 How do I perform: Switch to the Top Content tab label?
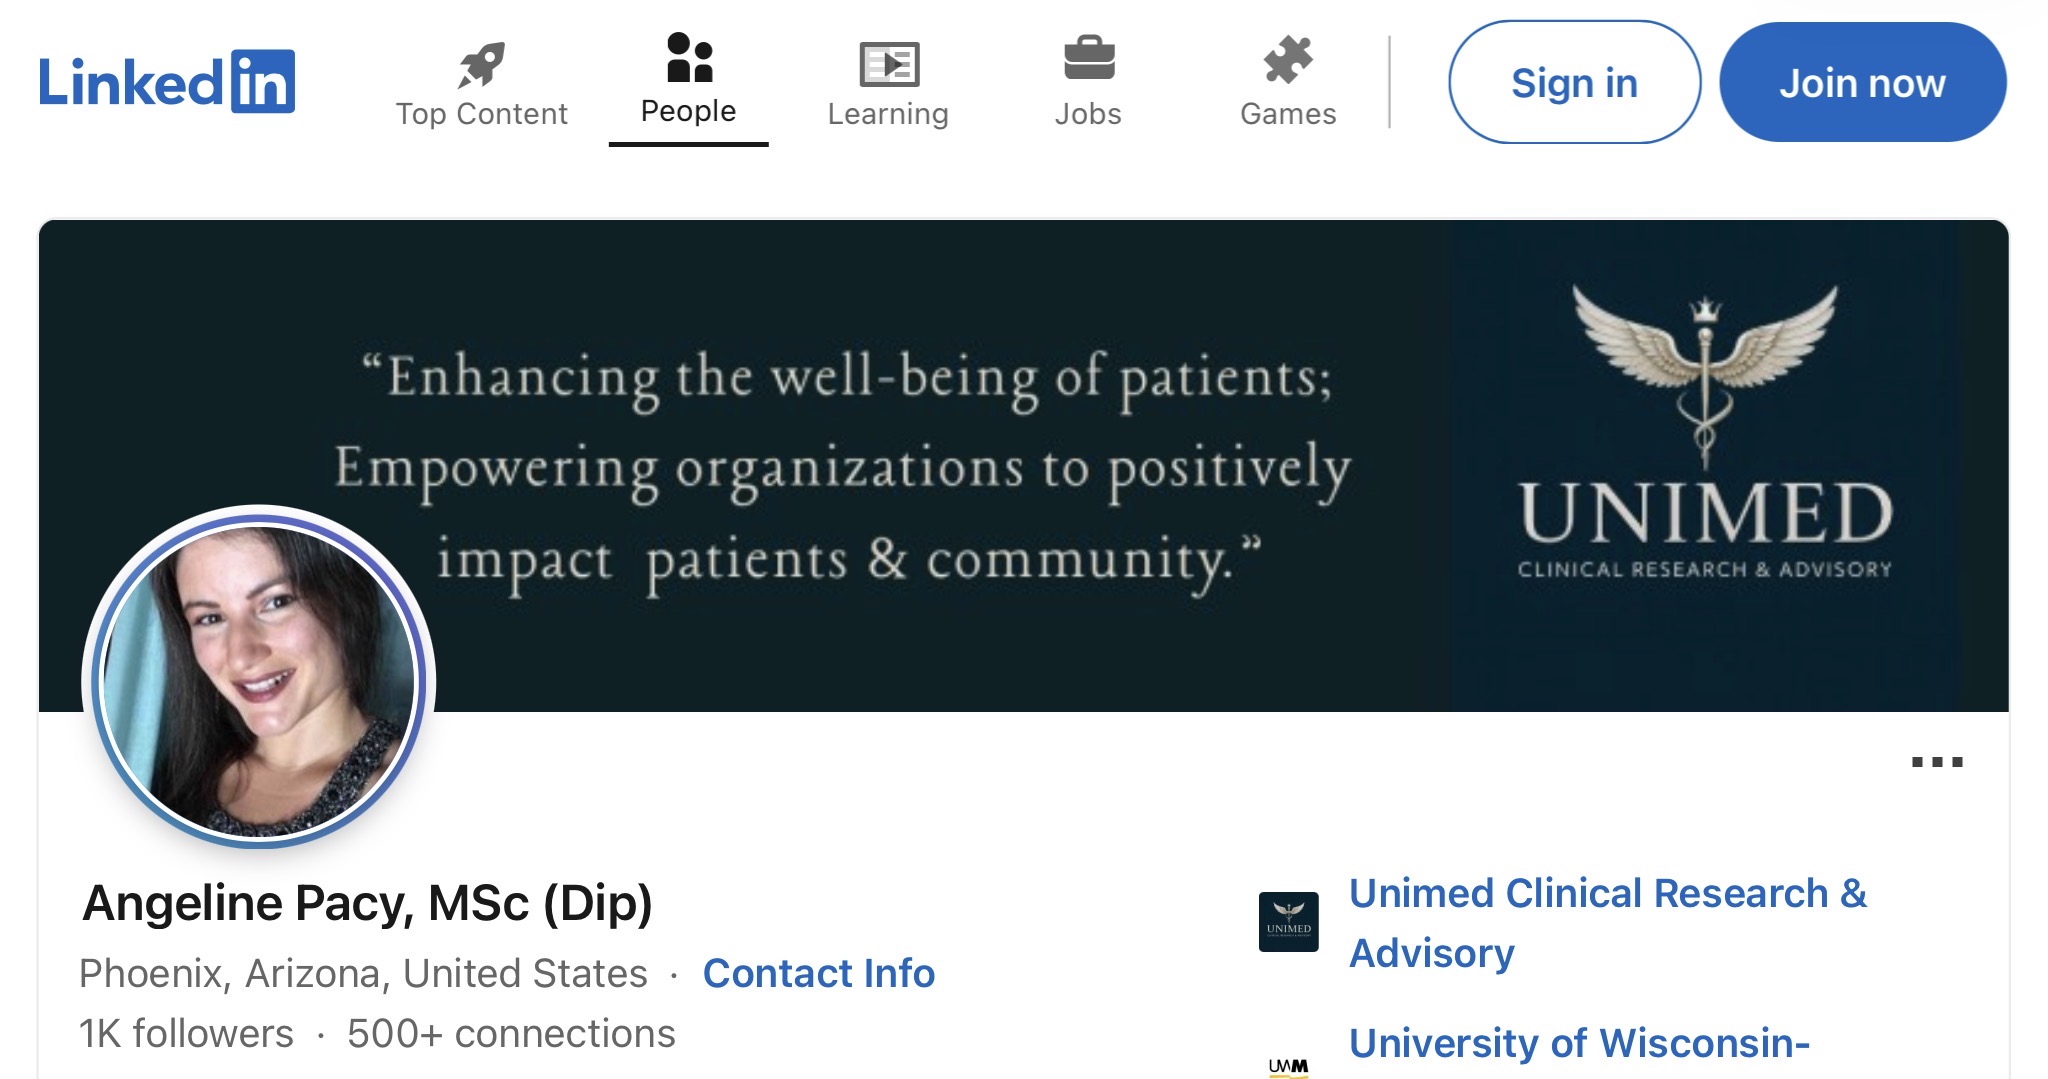[x=481, y=114]
